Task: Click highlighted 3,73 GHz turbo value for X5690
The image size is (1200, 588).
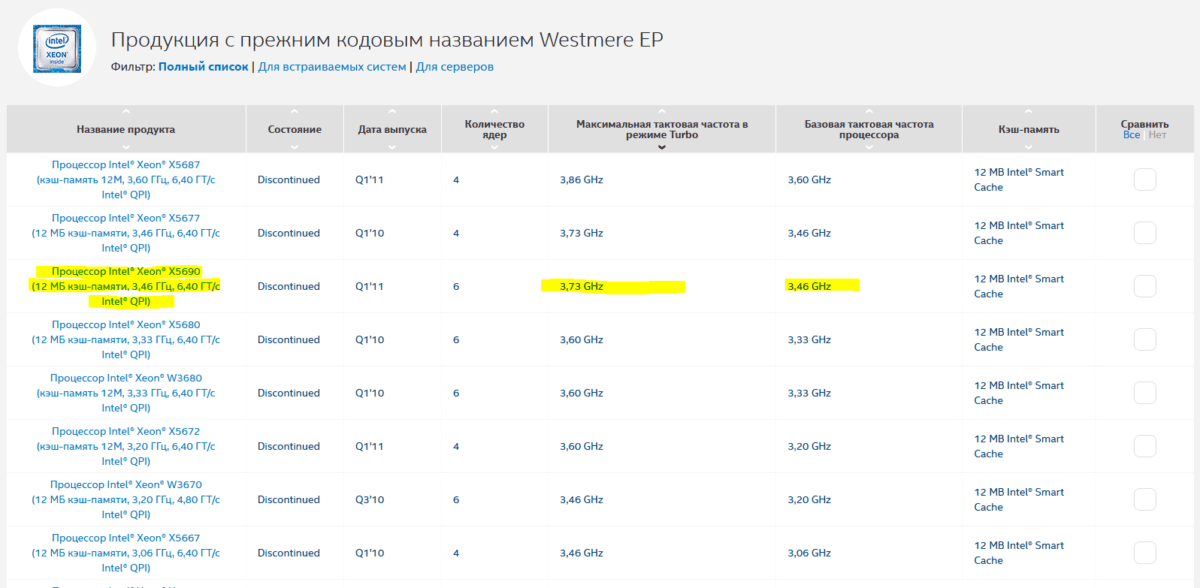Action: 581,286
